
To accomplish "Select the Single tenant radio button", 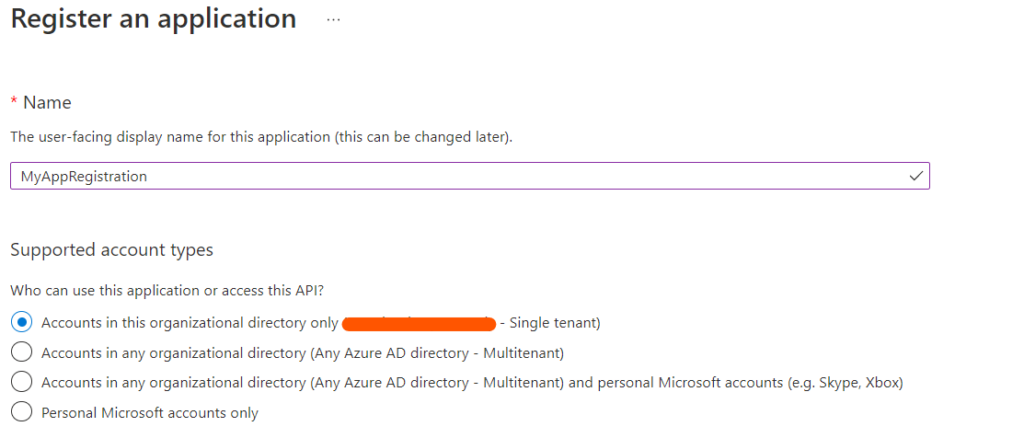I will pyautogui.click(x=22, y=322).
